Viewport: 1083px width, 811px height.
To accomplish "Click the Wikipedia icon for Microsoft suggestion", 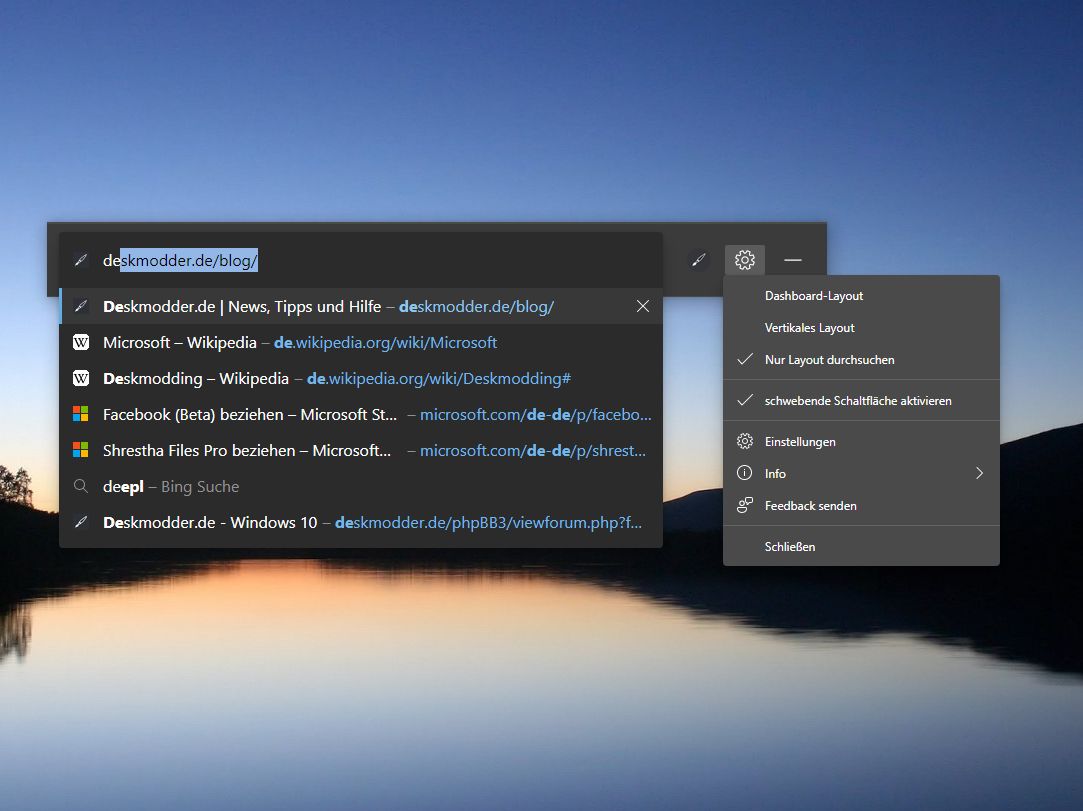I will click(81, 342).
